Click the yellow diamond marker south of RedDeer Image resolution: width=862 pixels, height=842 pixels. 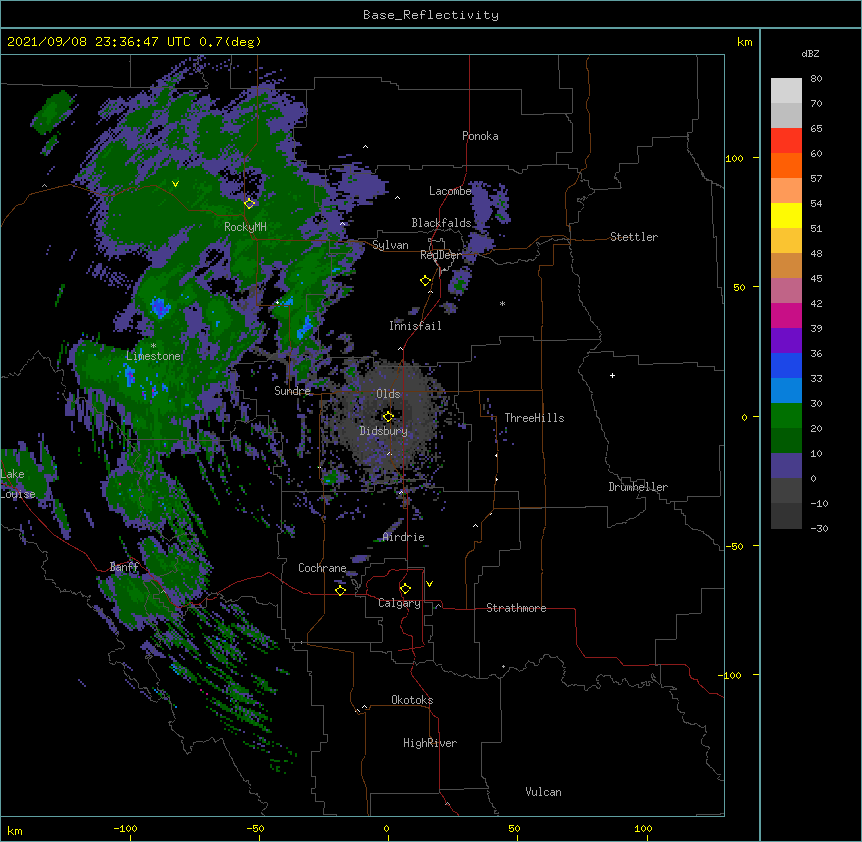pyautogui.click(x=425, y=281)
